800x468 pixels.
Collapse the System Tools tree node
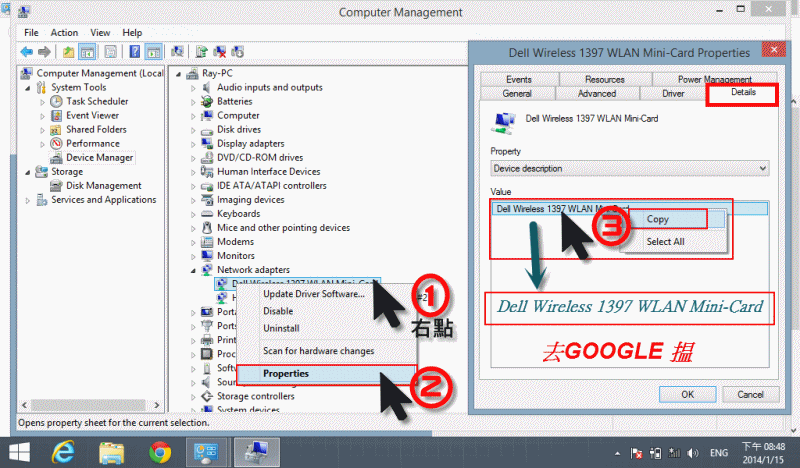coord(28,88)
